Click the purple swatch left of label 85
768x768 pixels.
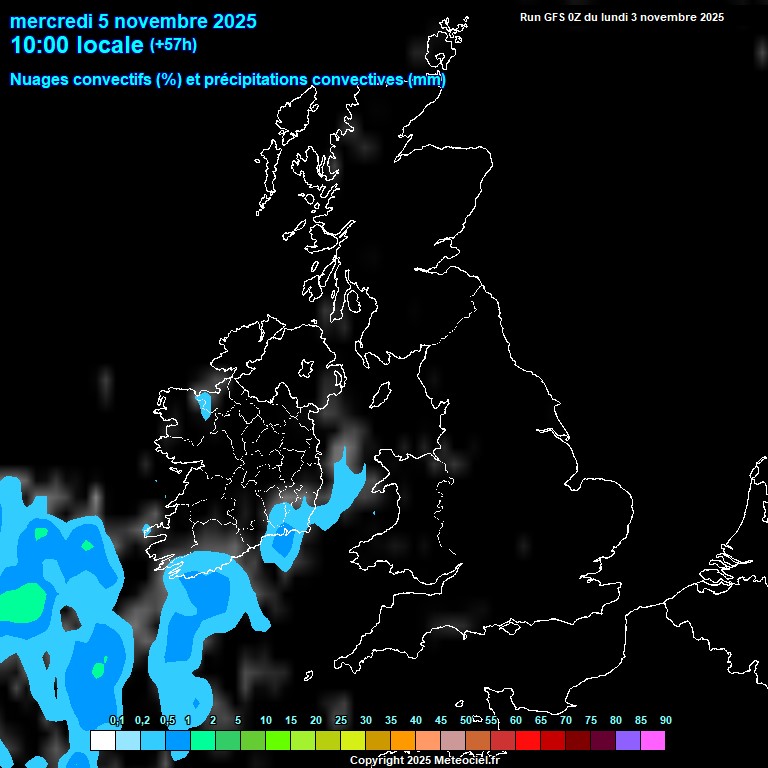tap(627, 740)
